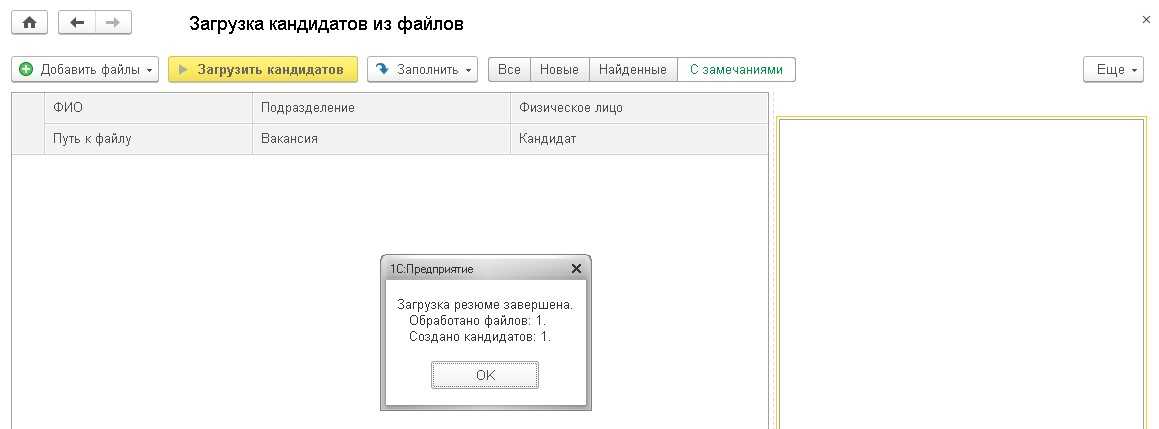Click inside the empty preview panel
This screenshot has height=429, width=1159.
[x=960, y=270]
